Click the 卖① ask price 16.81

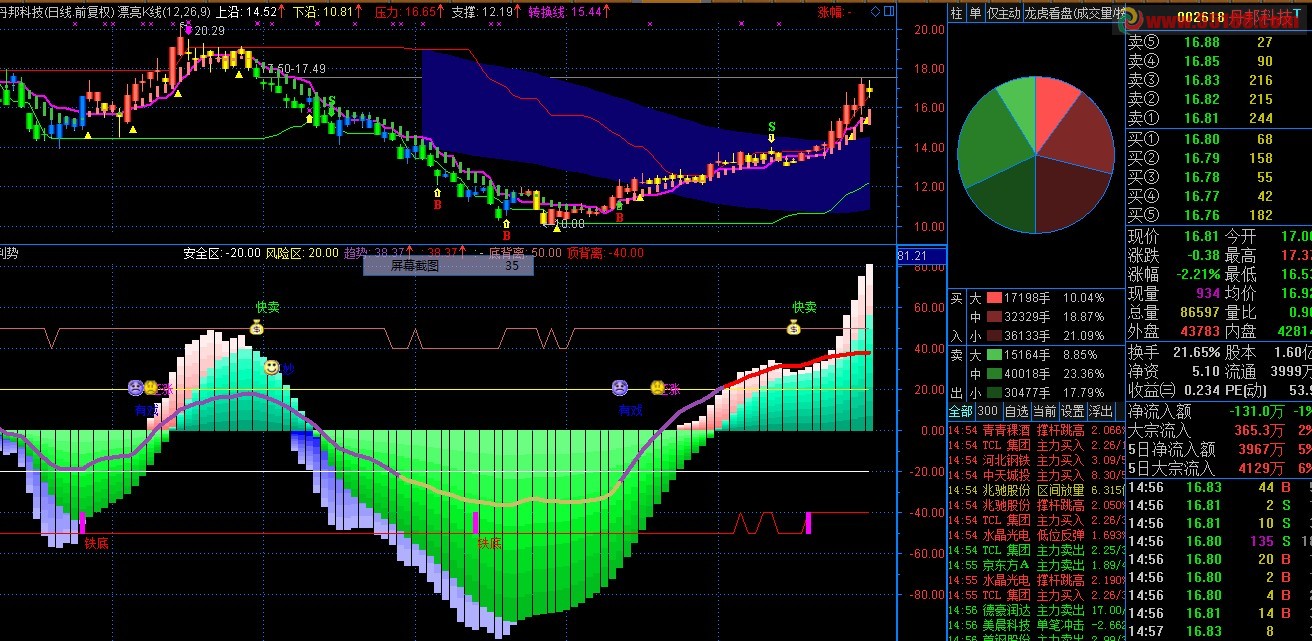[x=1201, y=118]
